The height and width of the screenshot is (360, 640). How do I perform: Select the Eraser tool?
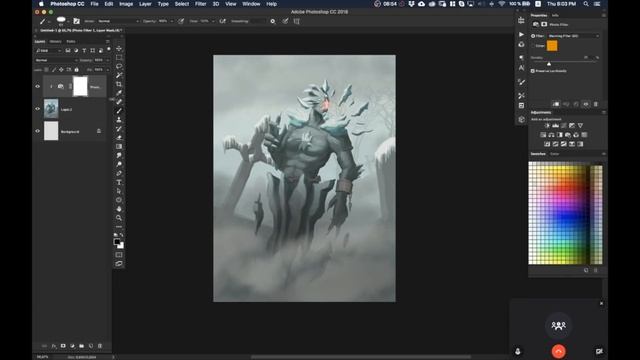(119, 138)
